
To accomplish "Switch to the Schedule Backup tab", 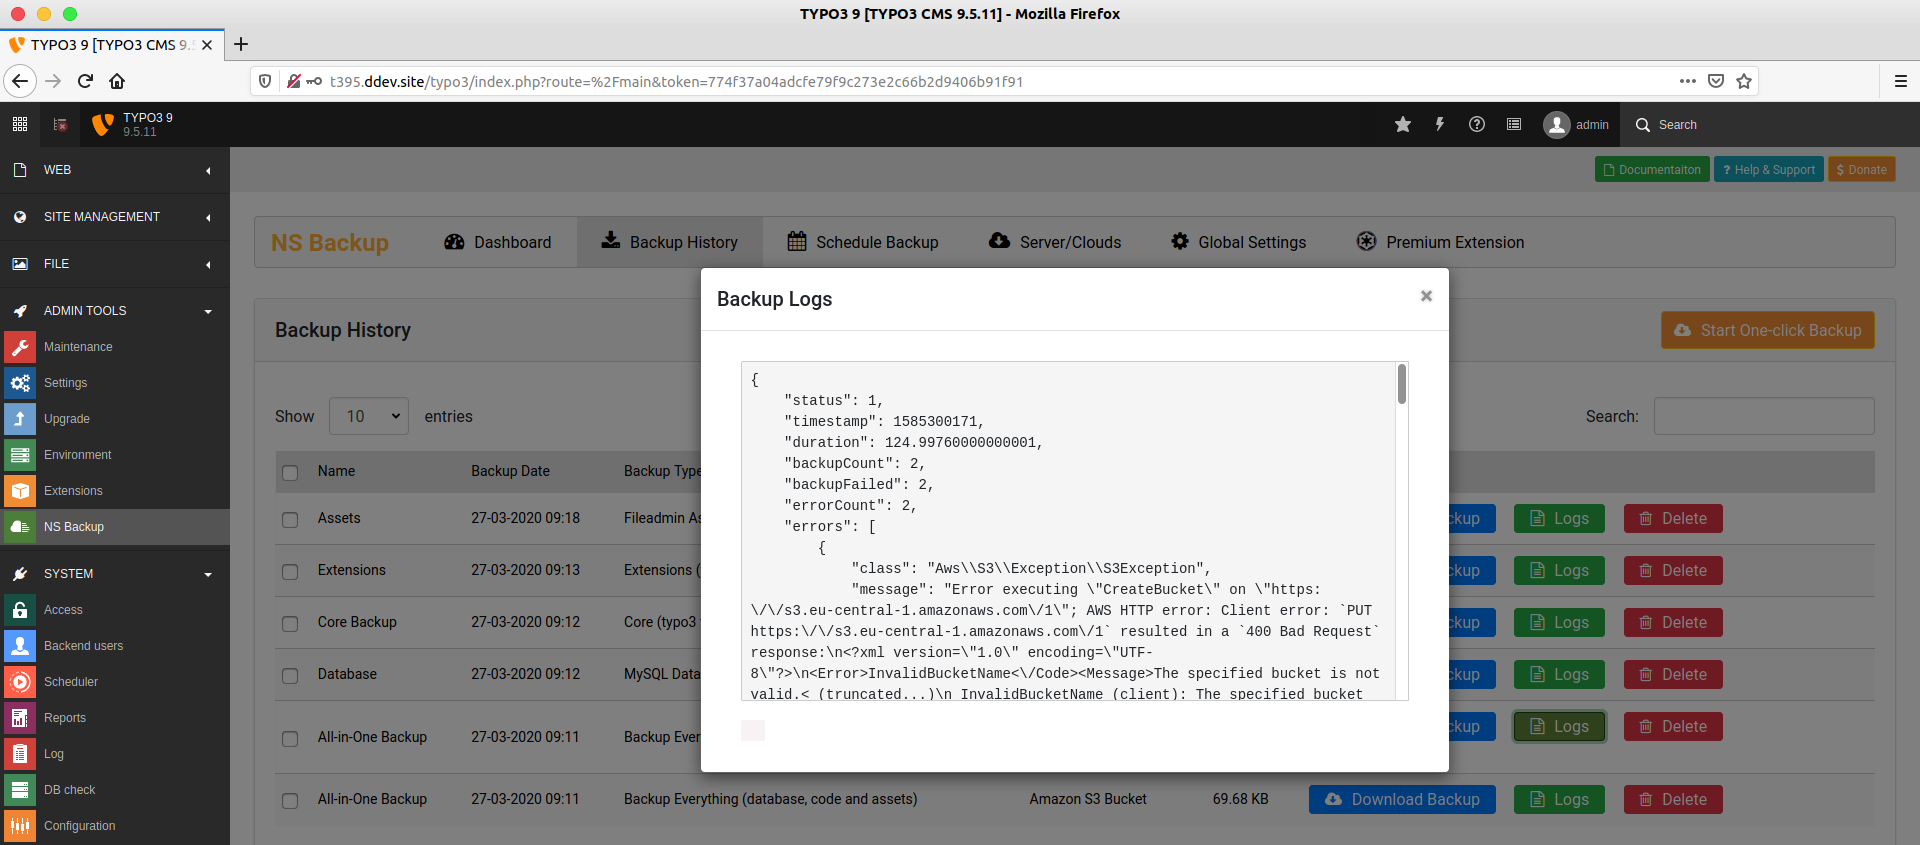I will [x=863, y=242].
